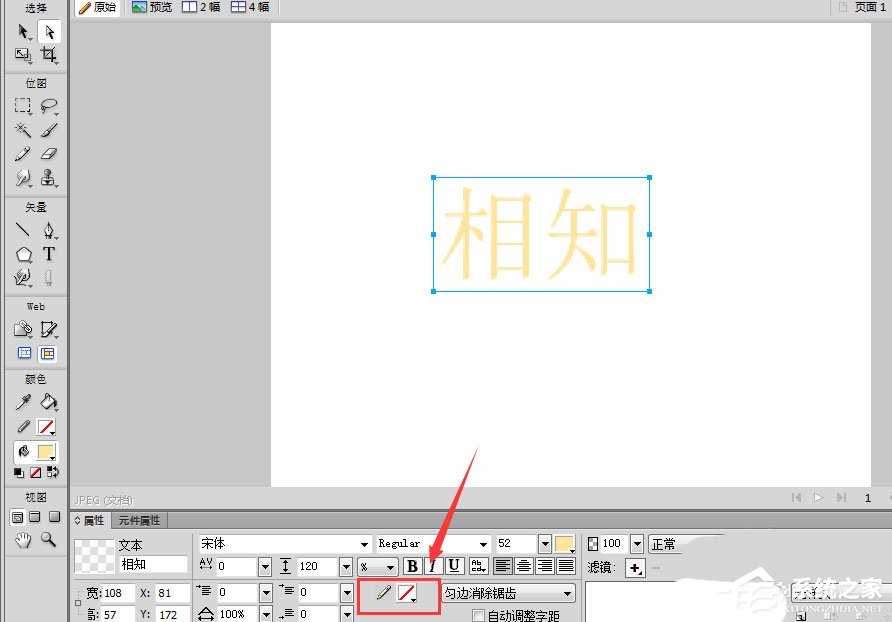
Task: Select the Pen tool
Action: [x=50, y=230]
